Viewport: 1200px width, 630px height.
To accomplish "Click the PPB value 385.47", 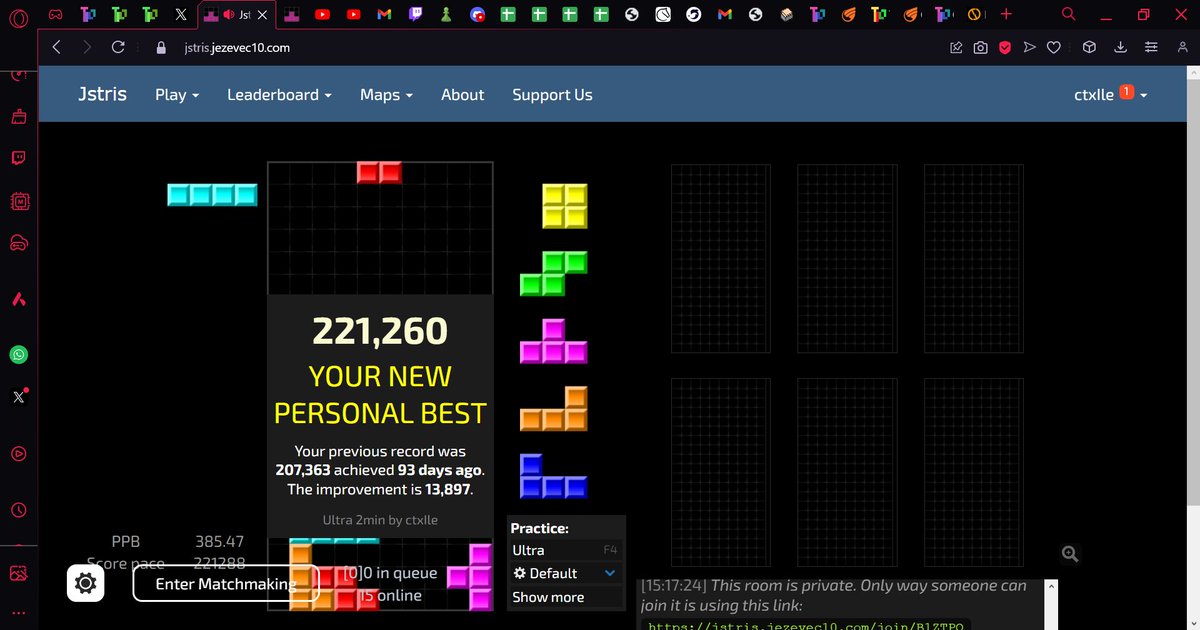I will 219,542.
